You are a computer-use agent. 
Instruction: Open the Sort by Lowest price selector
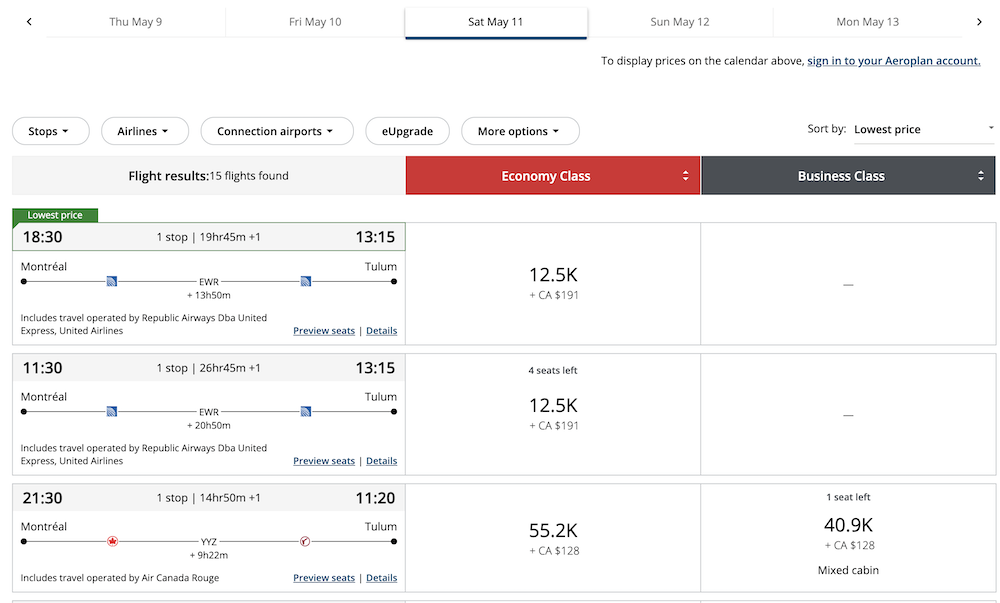click(x=923, y=129)
